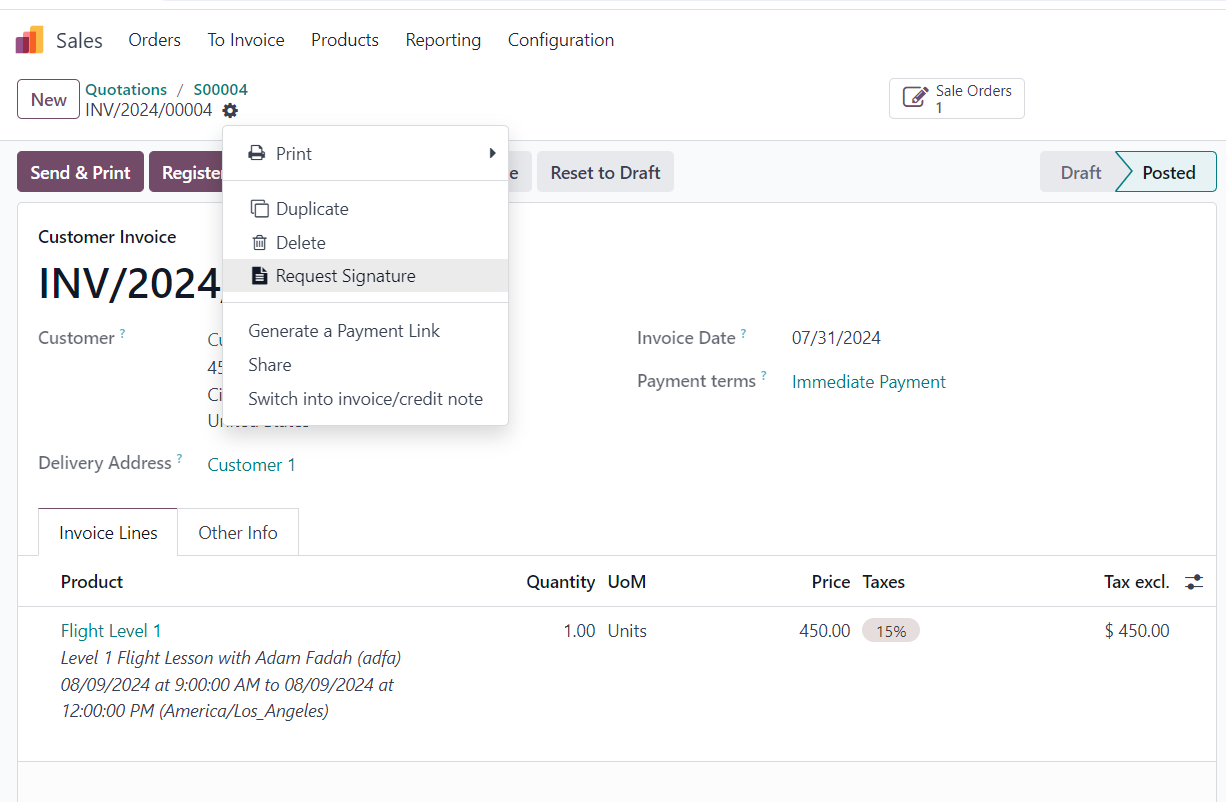This screenshot has width=1226, height=802.
Task: Open the Customer 1 delivery address link
Action: tap(251, 465)
